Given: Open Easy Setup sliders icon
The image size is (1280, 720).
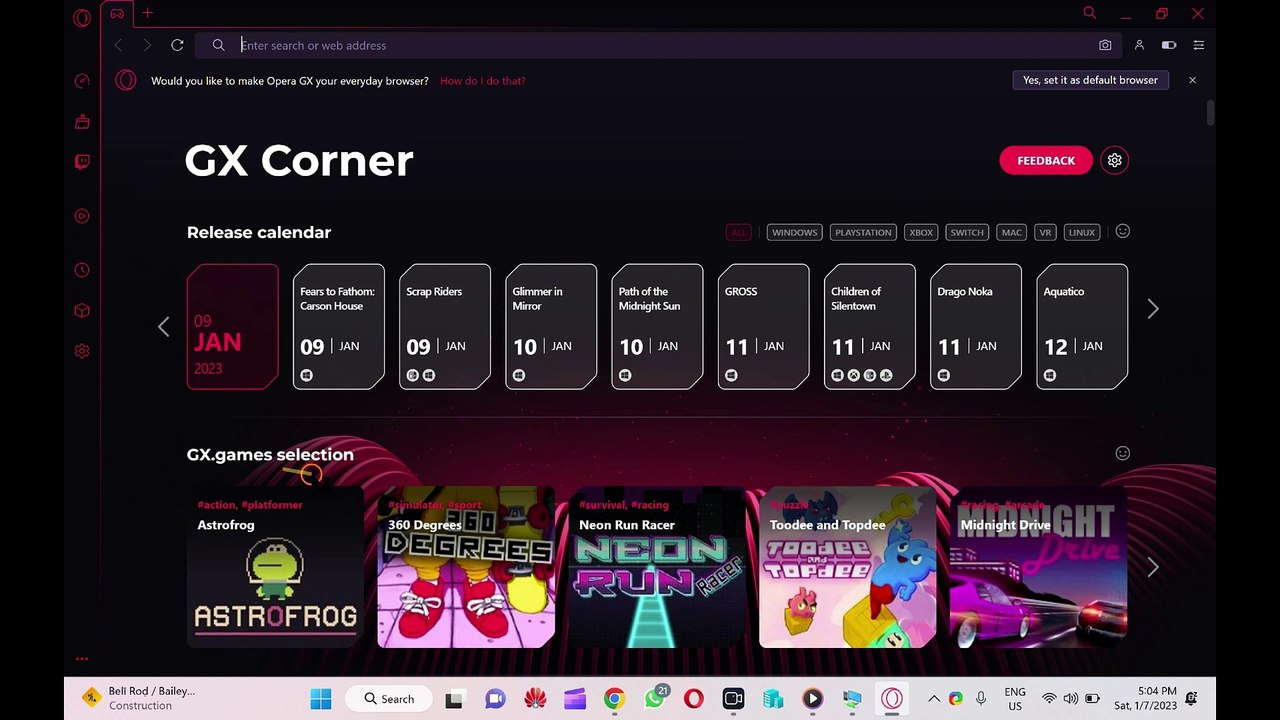Looking at the screenshot, I should [x=1198, y=45].
